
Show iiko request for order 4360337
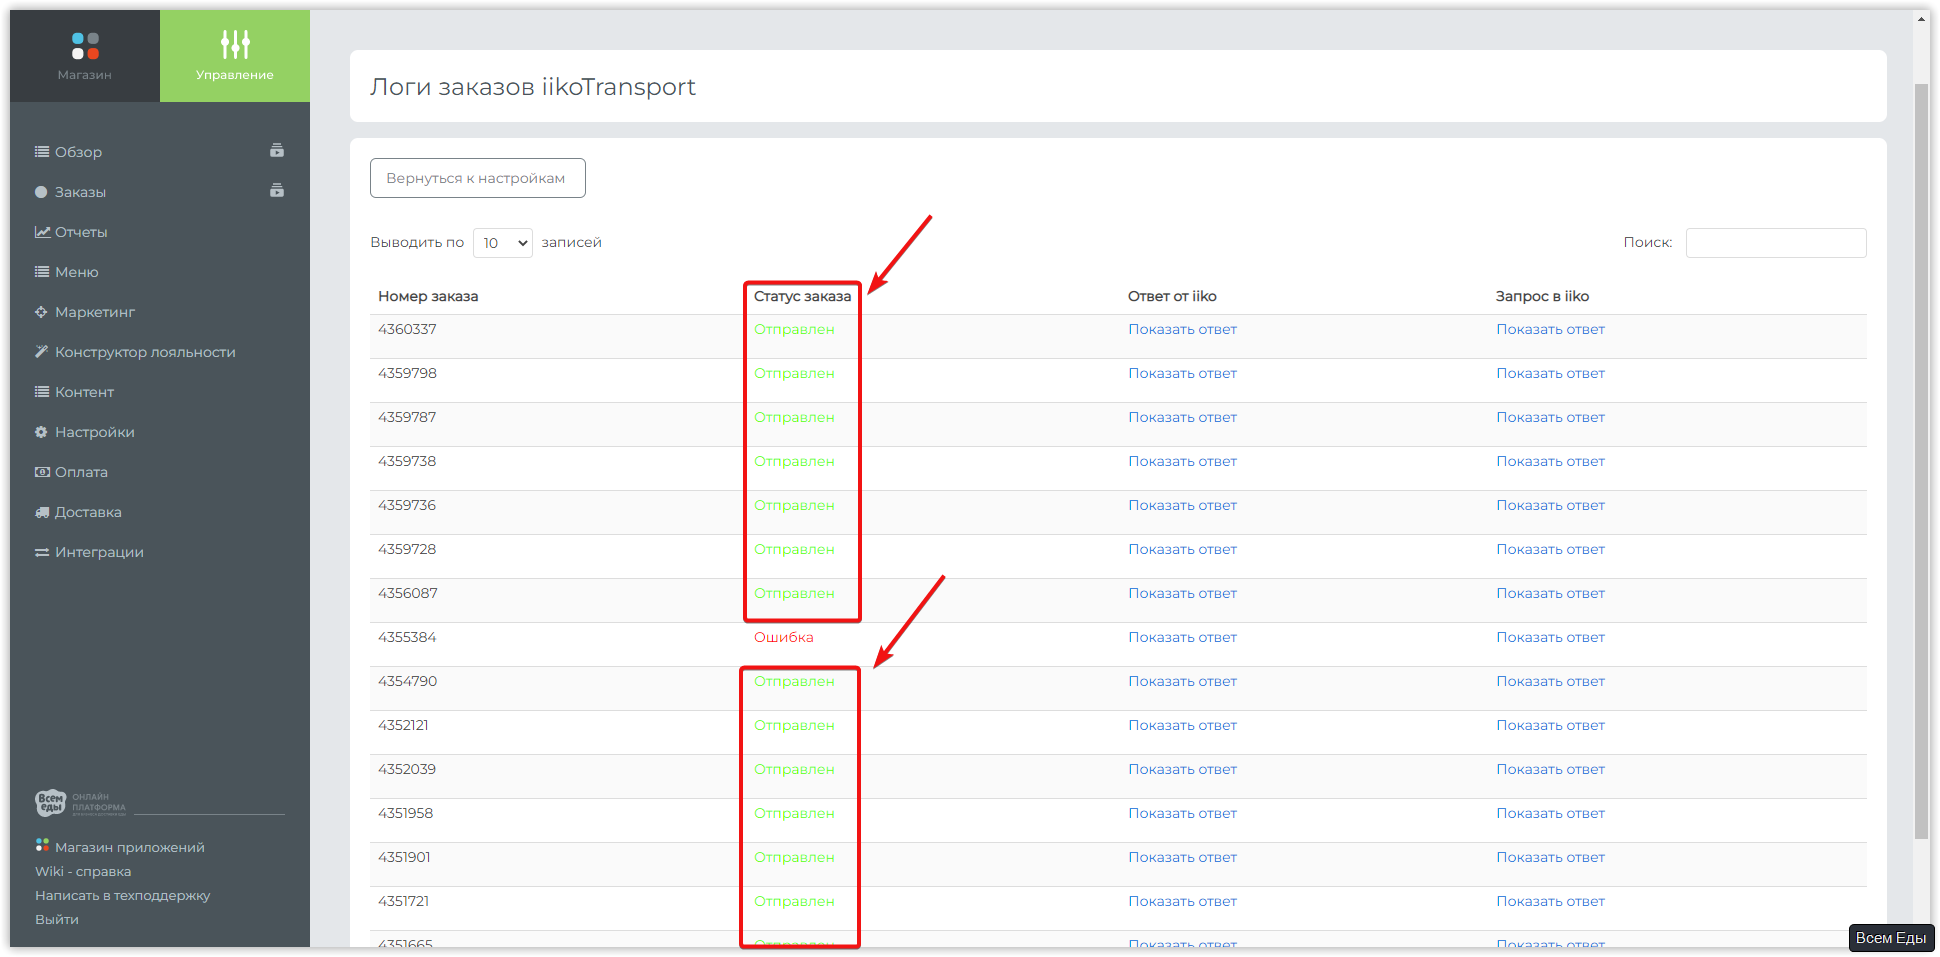click(x=1550, y=329)
